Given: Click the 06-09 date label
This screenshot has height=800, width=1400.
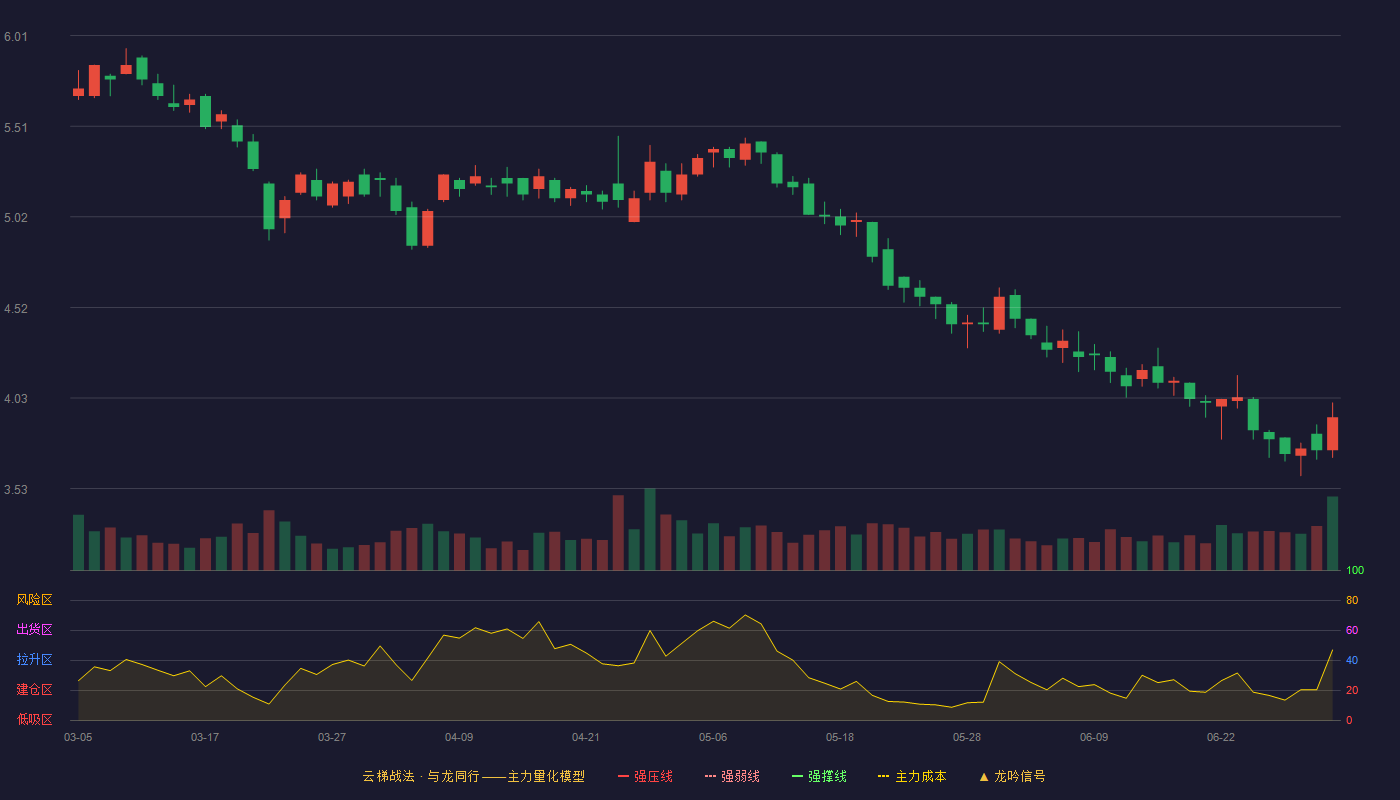Looking at the screenshot, I should point(1094,737).
